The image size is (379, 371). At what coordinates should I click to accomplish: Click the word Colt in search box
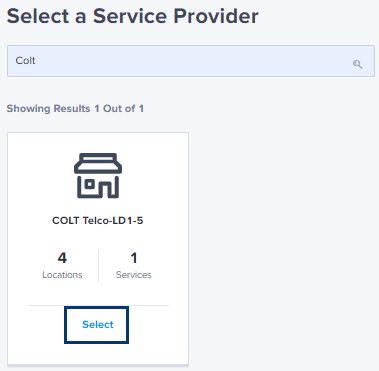(25, 60)
